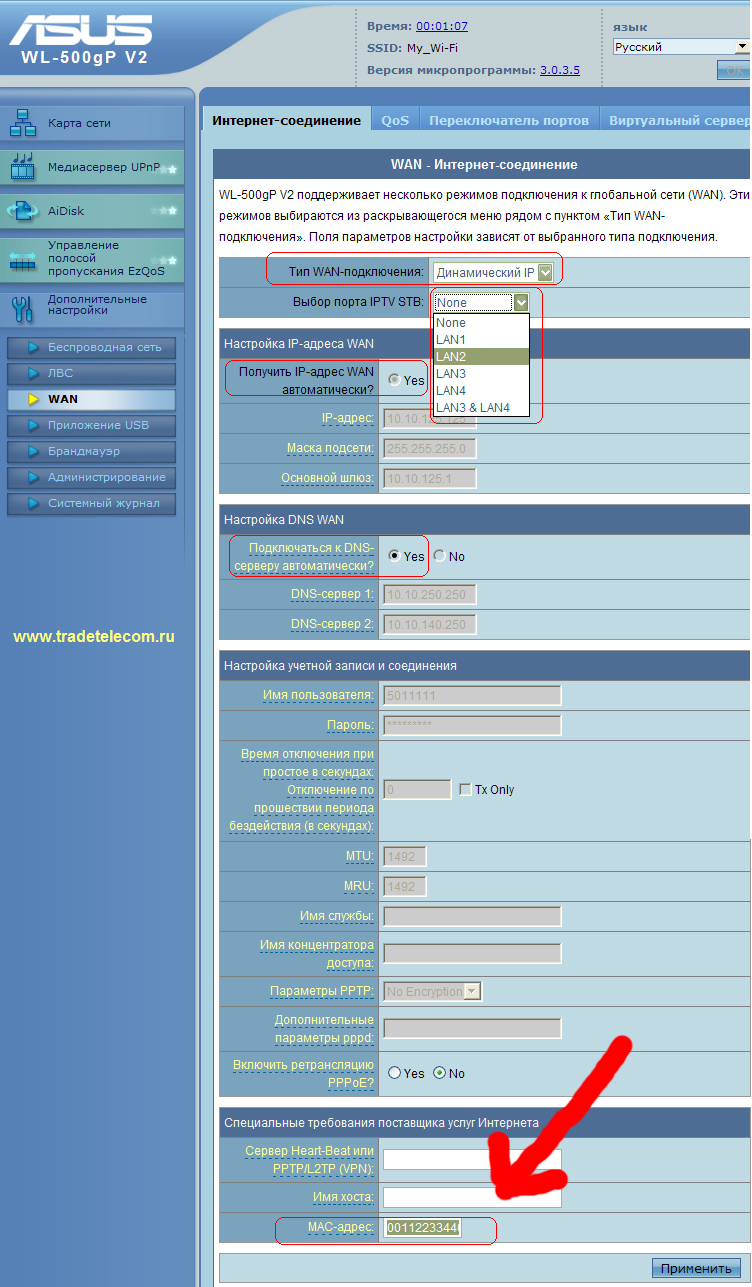Click the time link 00:01:07
The height and width of the screenshot is (1287, 752).
click(442, 26)
